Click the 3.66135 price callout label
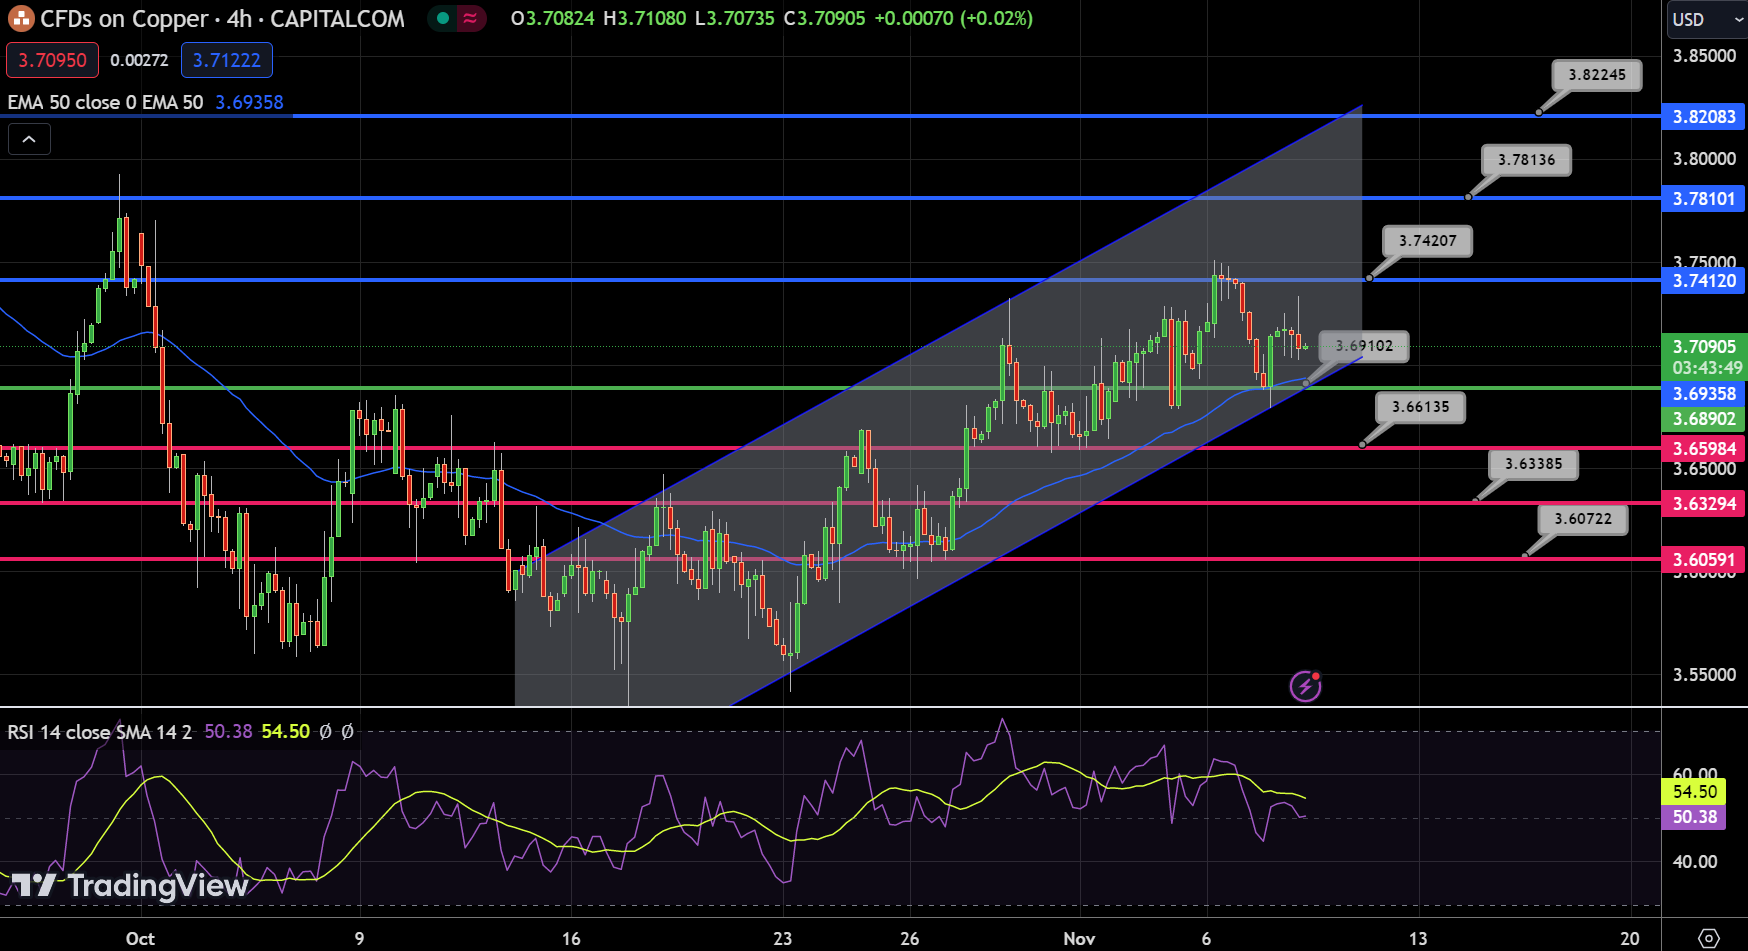 (1421, 407)
